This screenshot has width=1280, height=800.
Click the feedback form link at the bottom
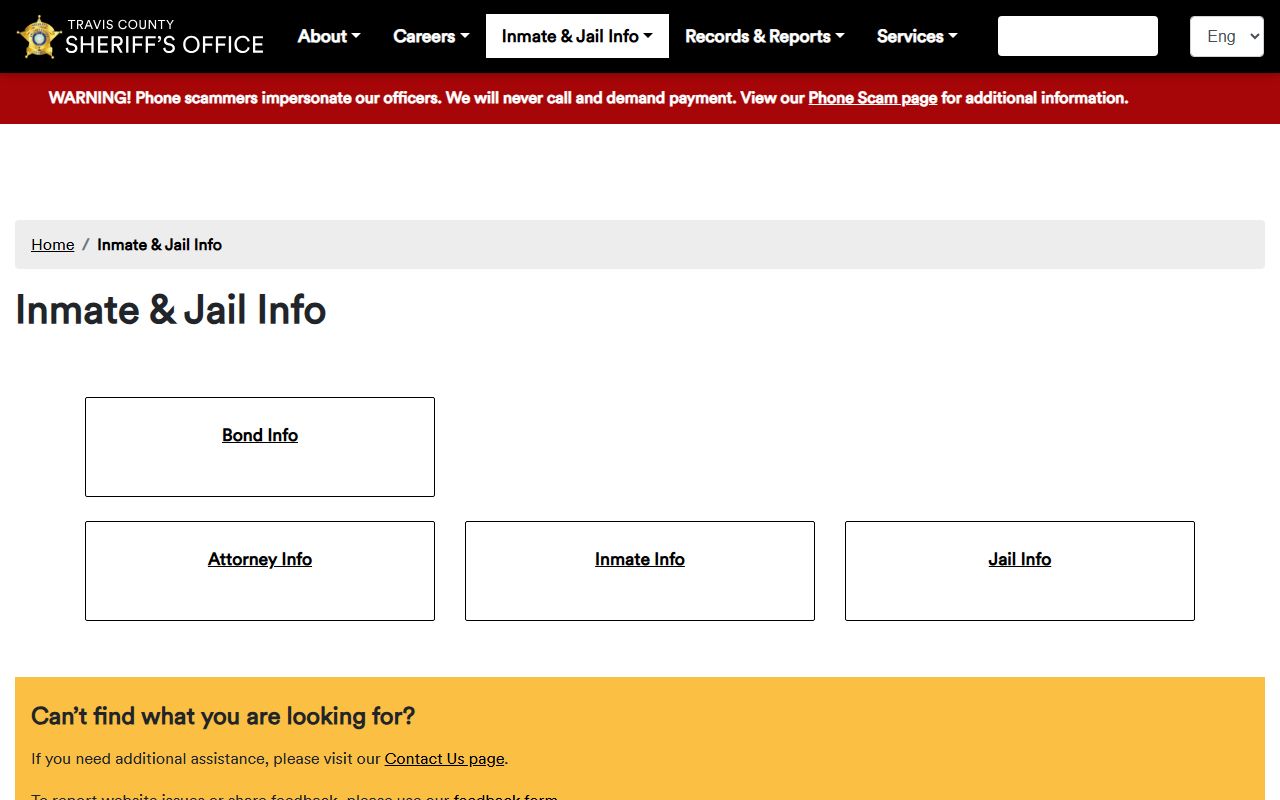(505, 796)
